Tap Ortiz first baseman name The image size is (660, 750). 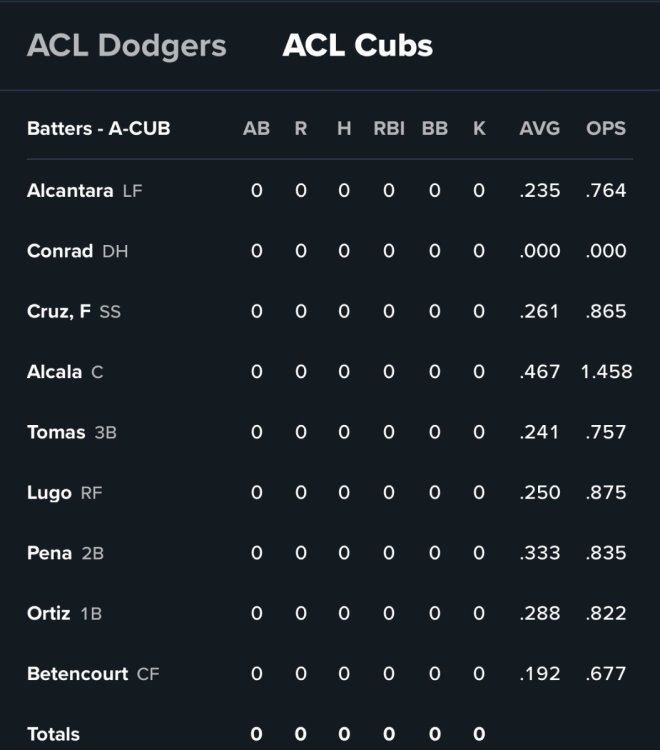49,613
